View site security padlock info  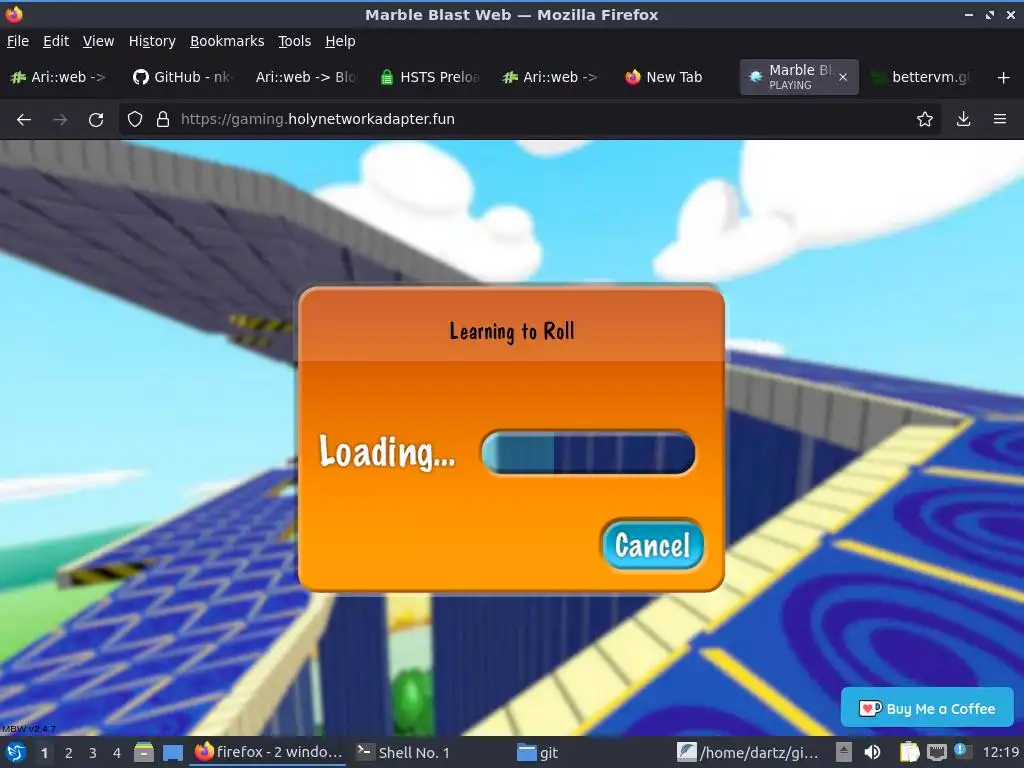pos(163,120)
